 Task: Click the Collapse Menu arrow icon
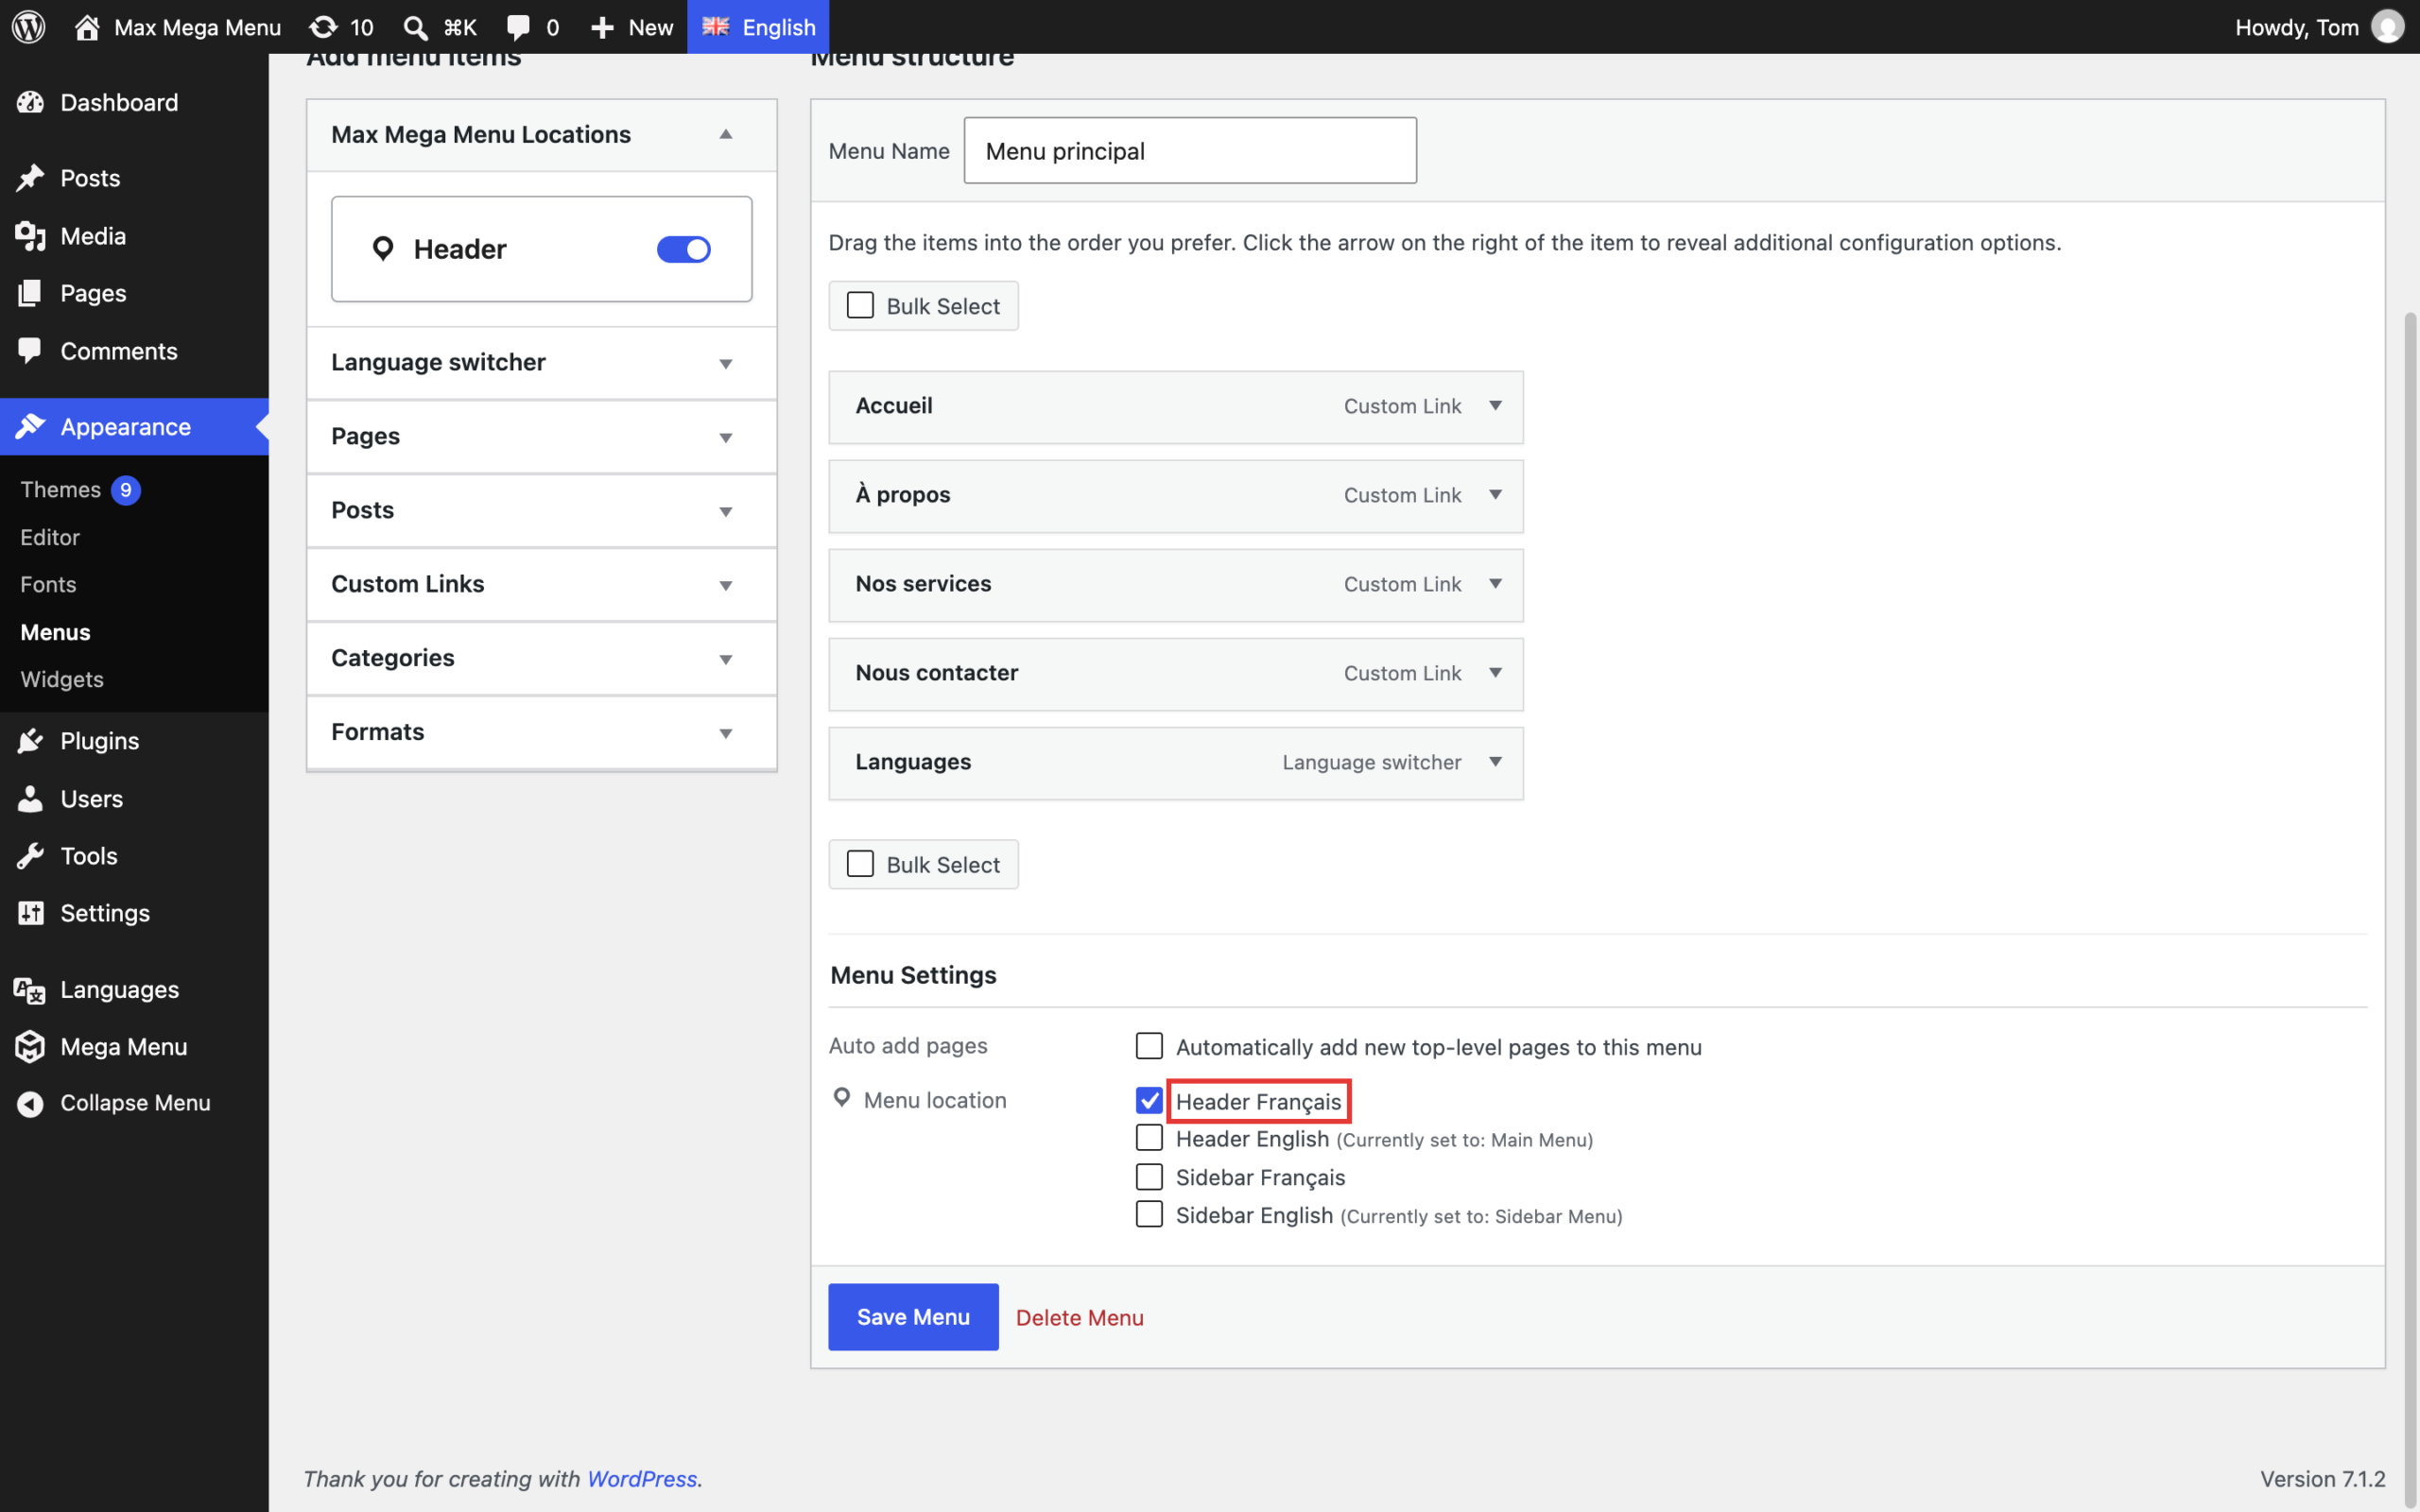[x=30, y=1103]
